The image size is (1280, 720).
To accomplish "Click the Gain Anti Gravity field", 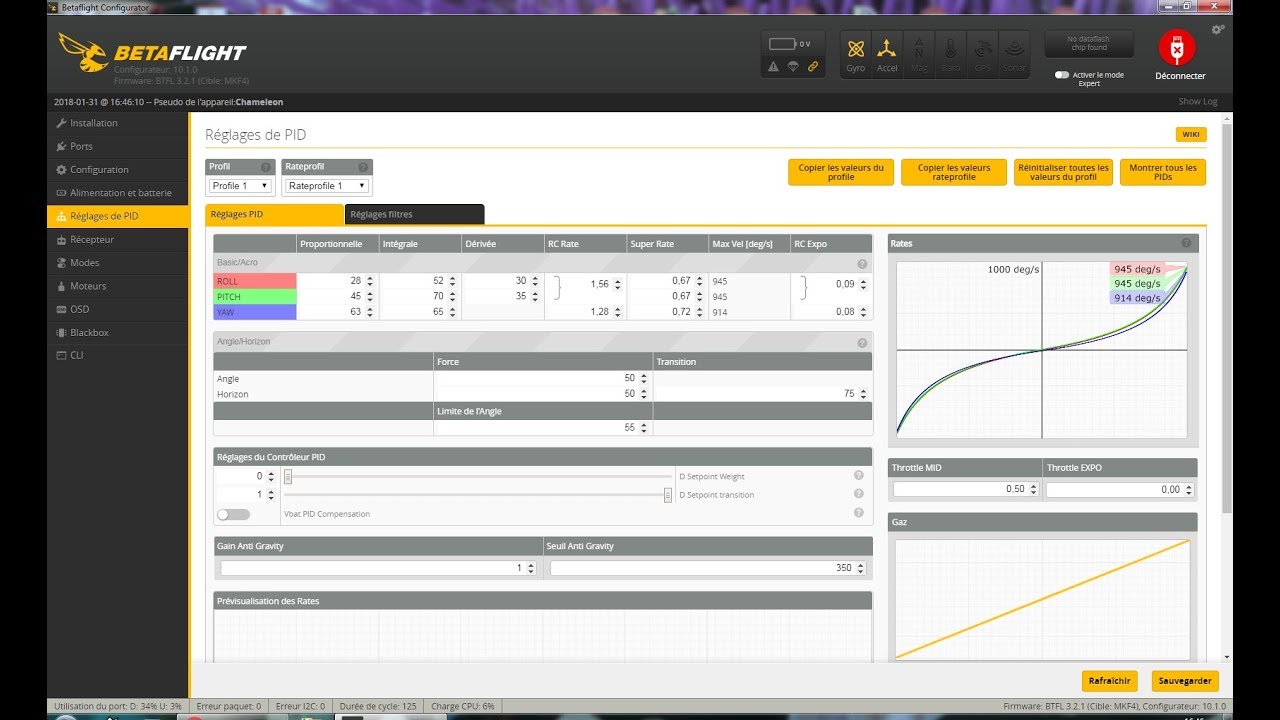I will click(379, 568).
